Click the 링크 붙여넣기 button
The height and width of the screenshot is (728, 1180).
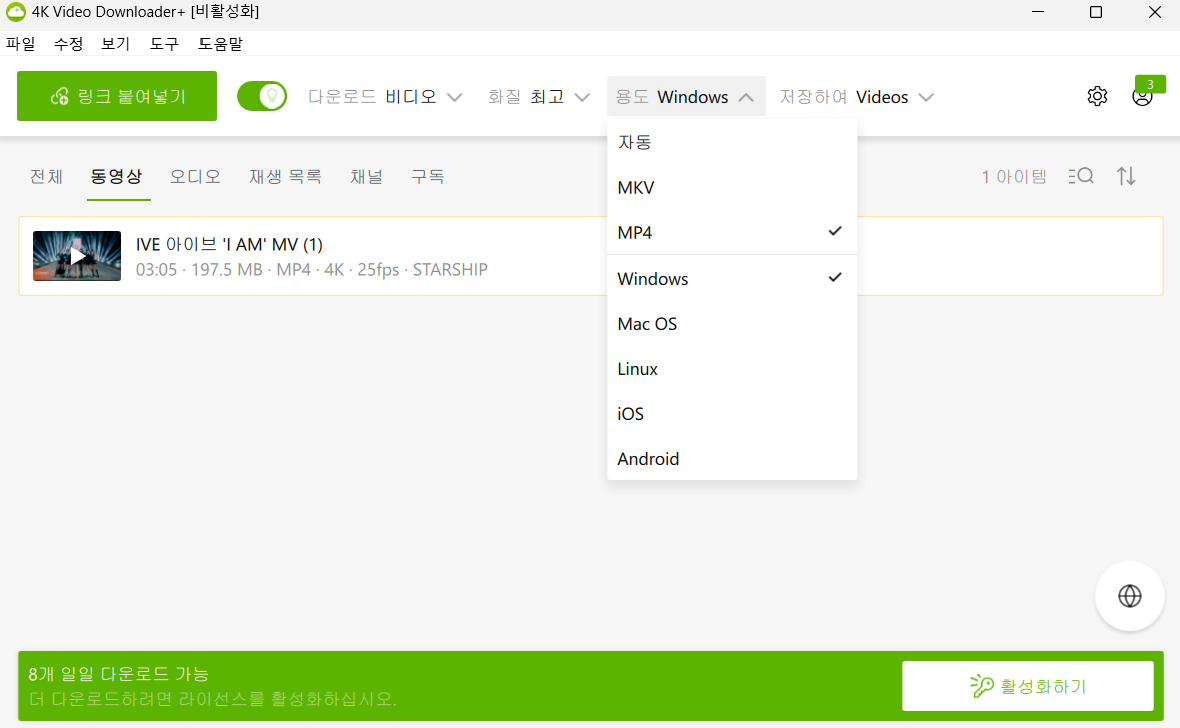pyautogui.click(x=117, y=96)
